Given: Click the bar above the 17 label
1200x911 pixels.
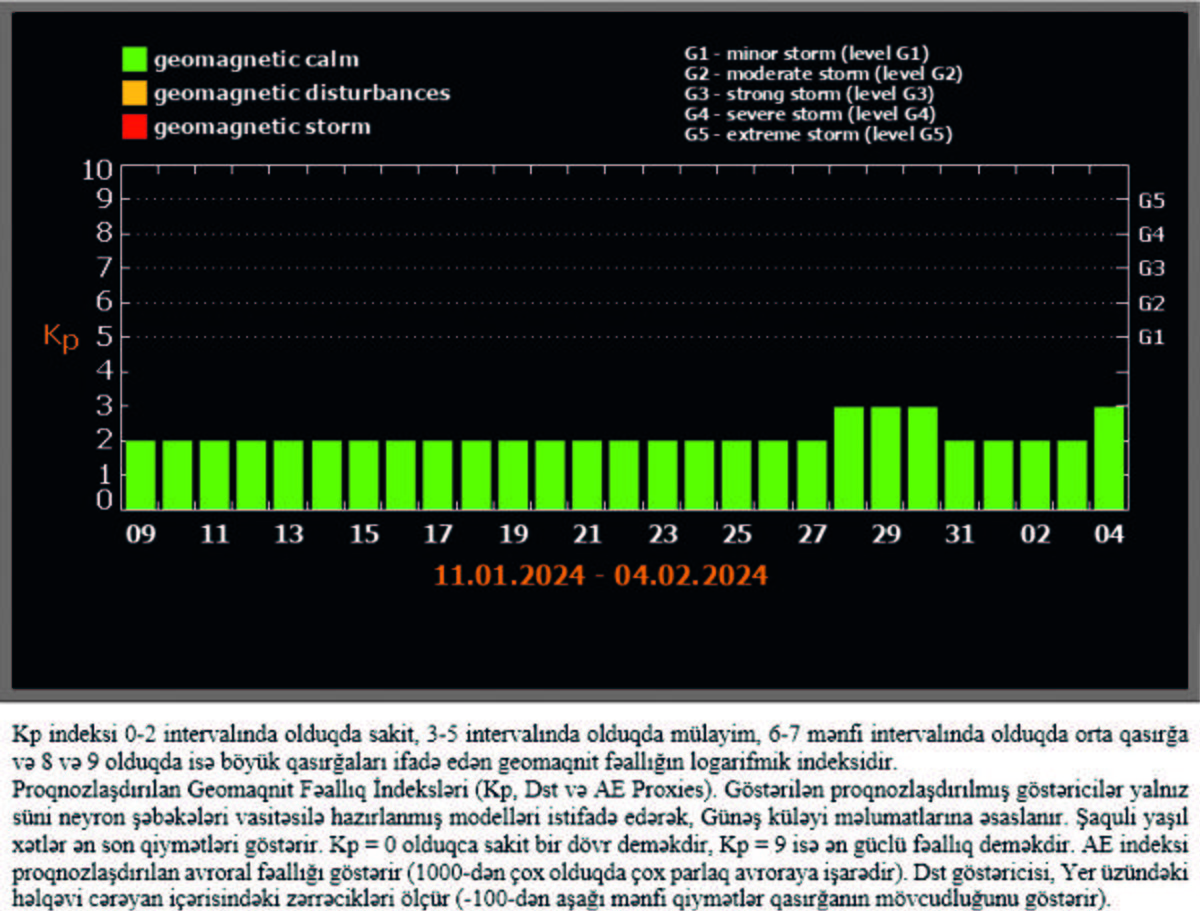Looking at the screenshot, I should [438, 475].
